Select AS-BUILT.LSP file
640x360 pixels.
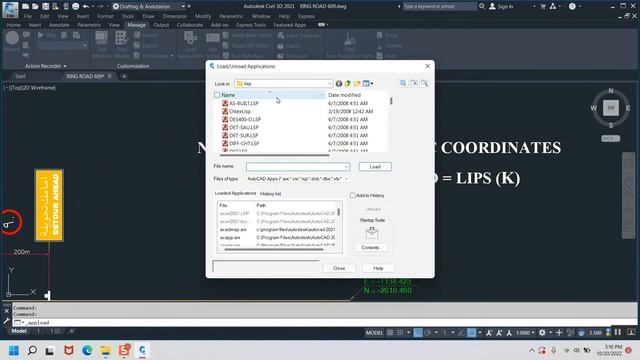(243, 103)
